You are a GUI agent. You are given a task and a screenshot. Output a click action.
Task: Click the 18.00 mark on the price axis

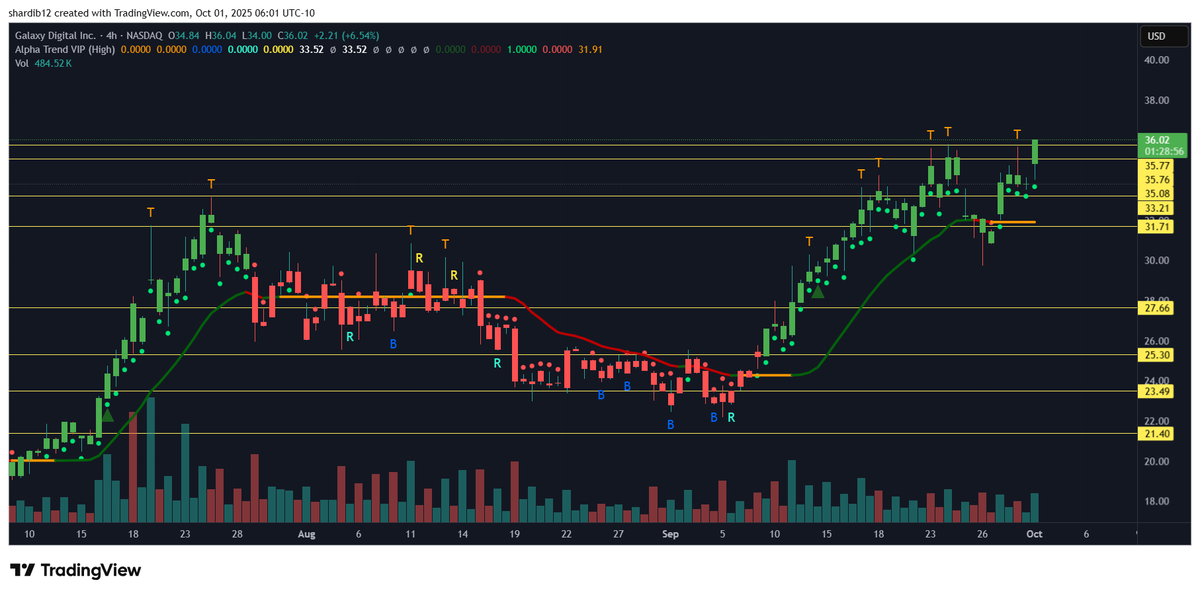pos(1157,502)
